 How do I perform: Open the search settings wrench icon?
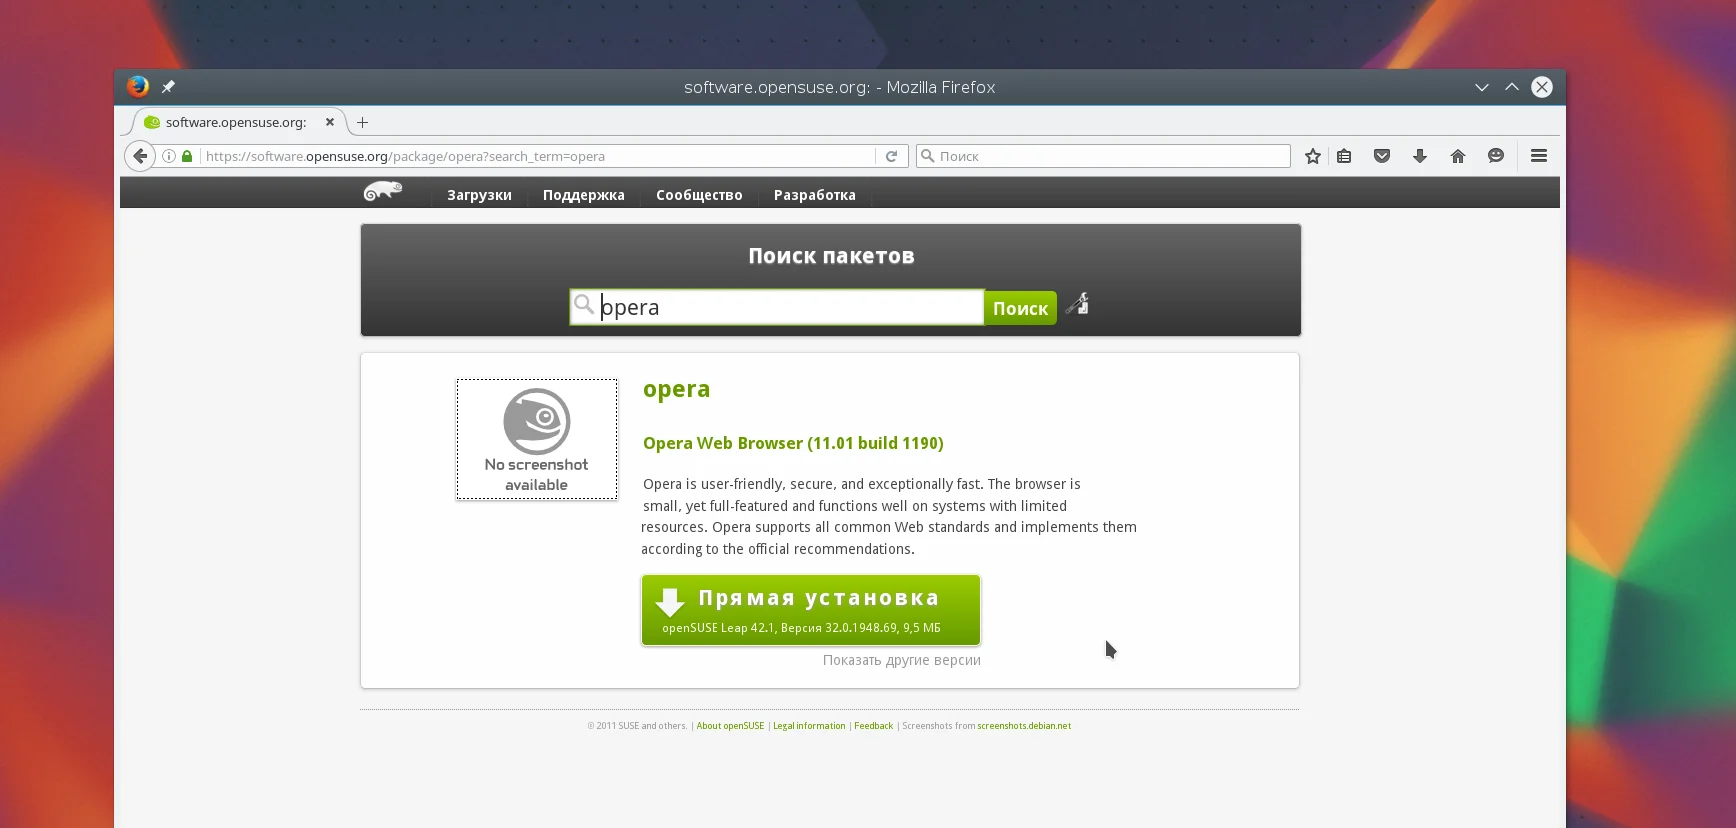click(x=1078, y=304)
